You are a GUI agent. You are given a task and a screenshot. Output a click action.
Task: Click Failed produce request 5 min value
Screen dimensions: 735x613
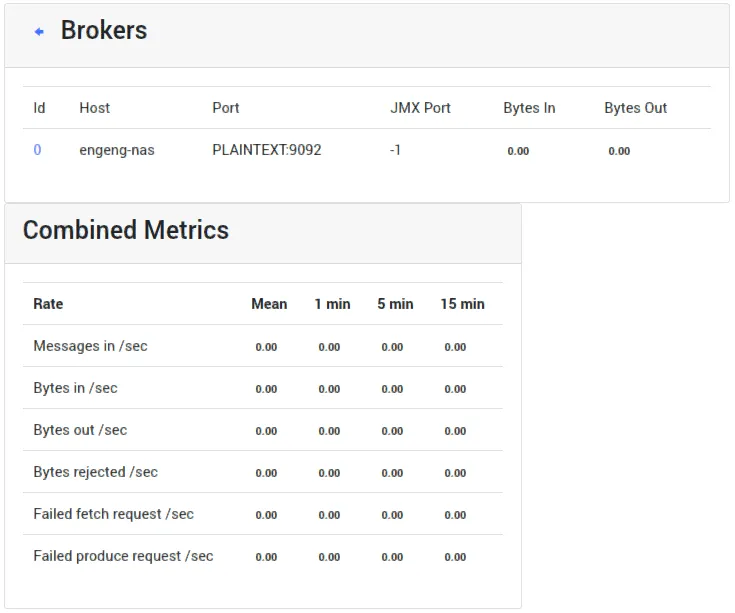pos(392,557)
